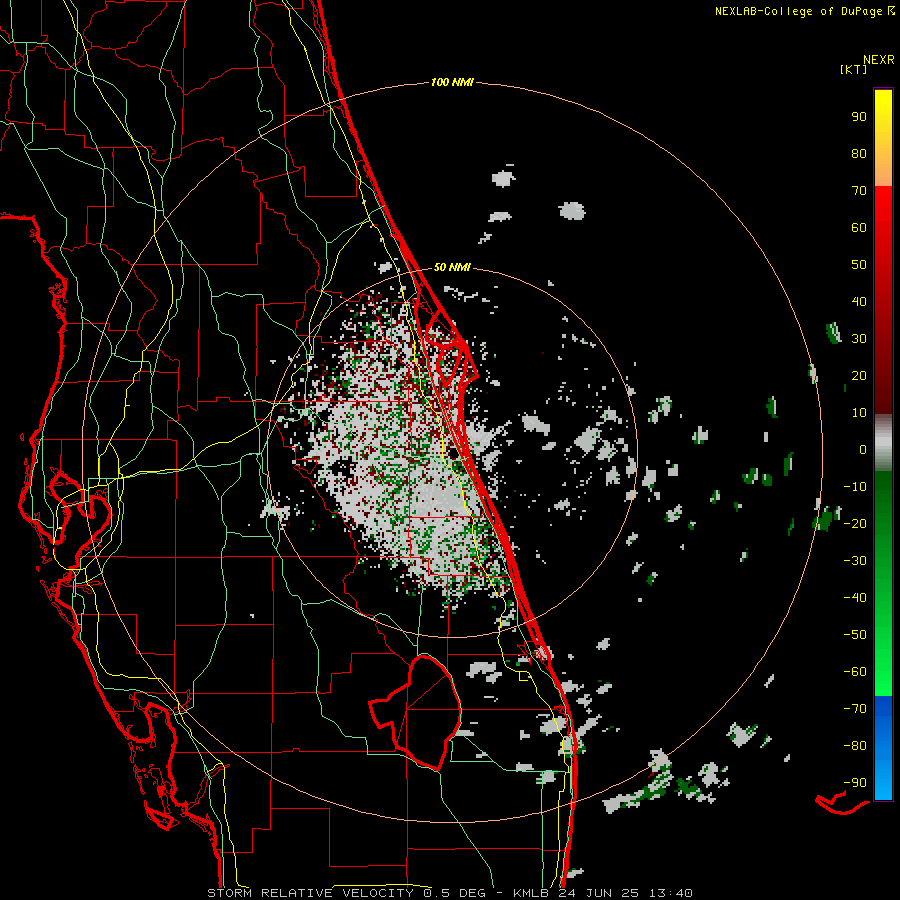Click the 10 value on the velocity scale
This screenshot has width=900, height=900.
tap(859, 413)
